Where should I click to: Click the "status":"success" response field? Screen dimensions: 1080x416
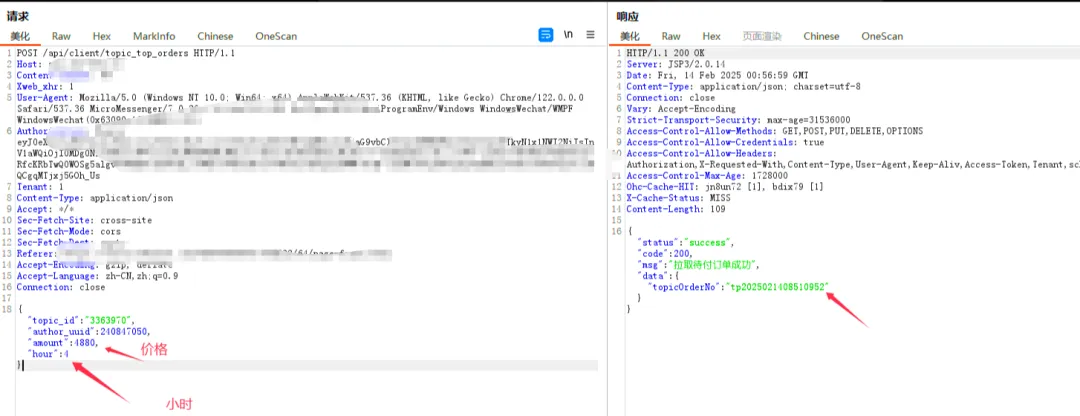686,242
